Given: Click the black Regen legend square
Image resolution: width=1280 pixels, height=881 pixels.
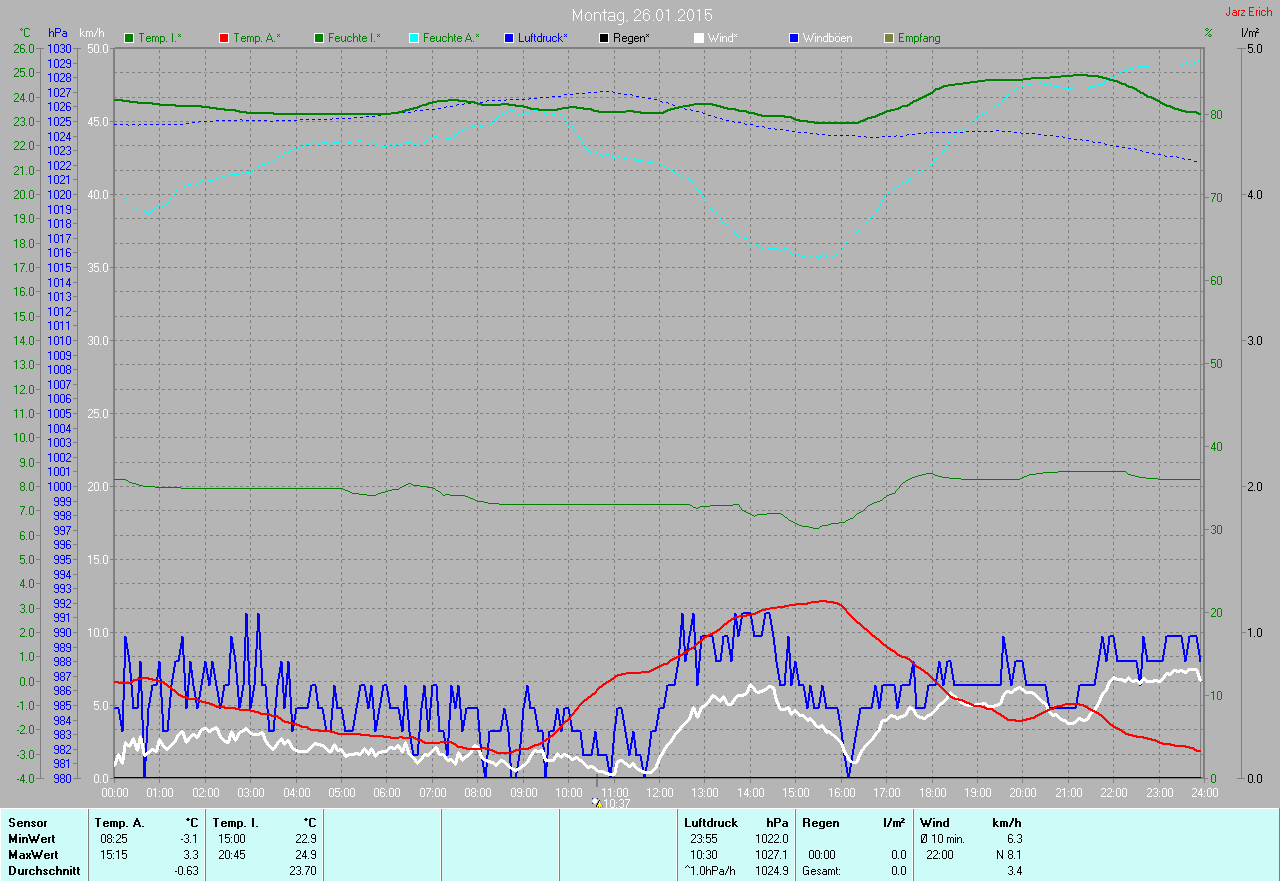Looking at the screenshot, I should pyautogui.click(x=604, y=38).
